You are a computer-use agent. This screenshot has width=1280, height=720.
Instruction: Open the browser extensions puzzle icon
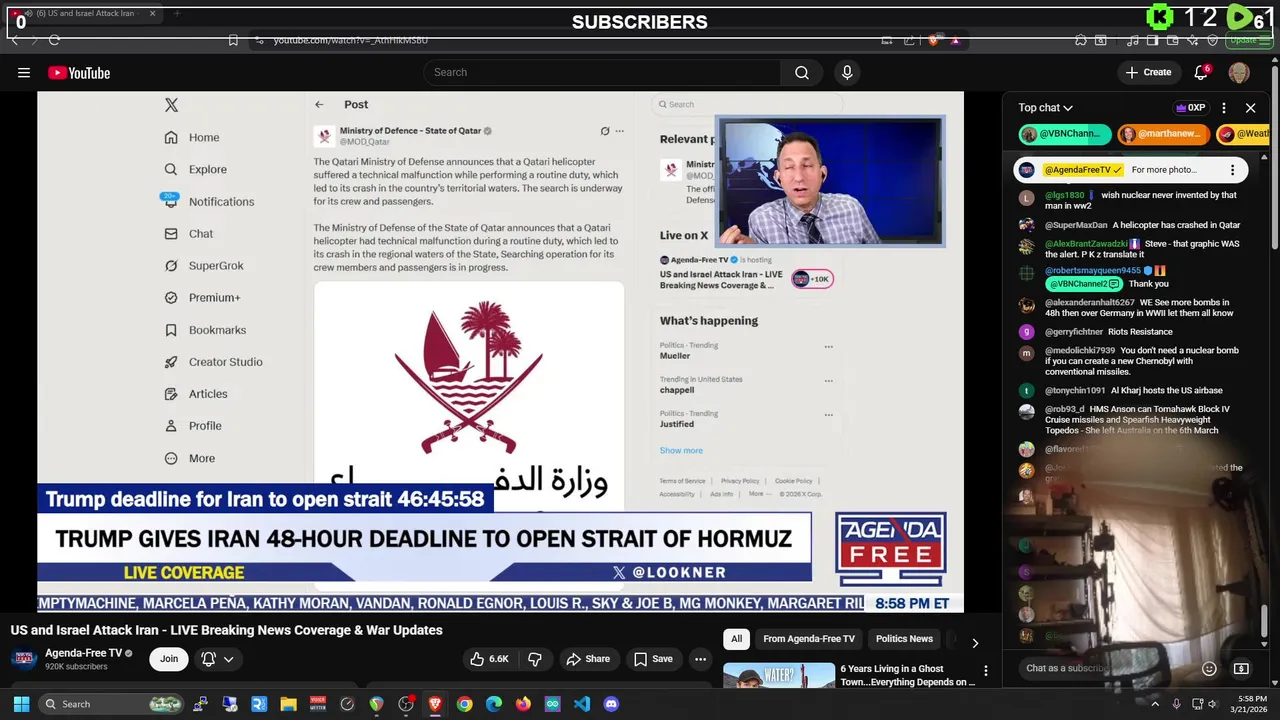click(1081, 40)
